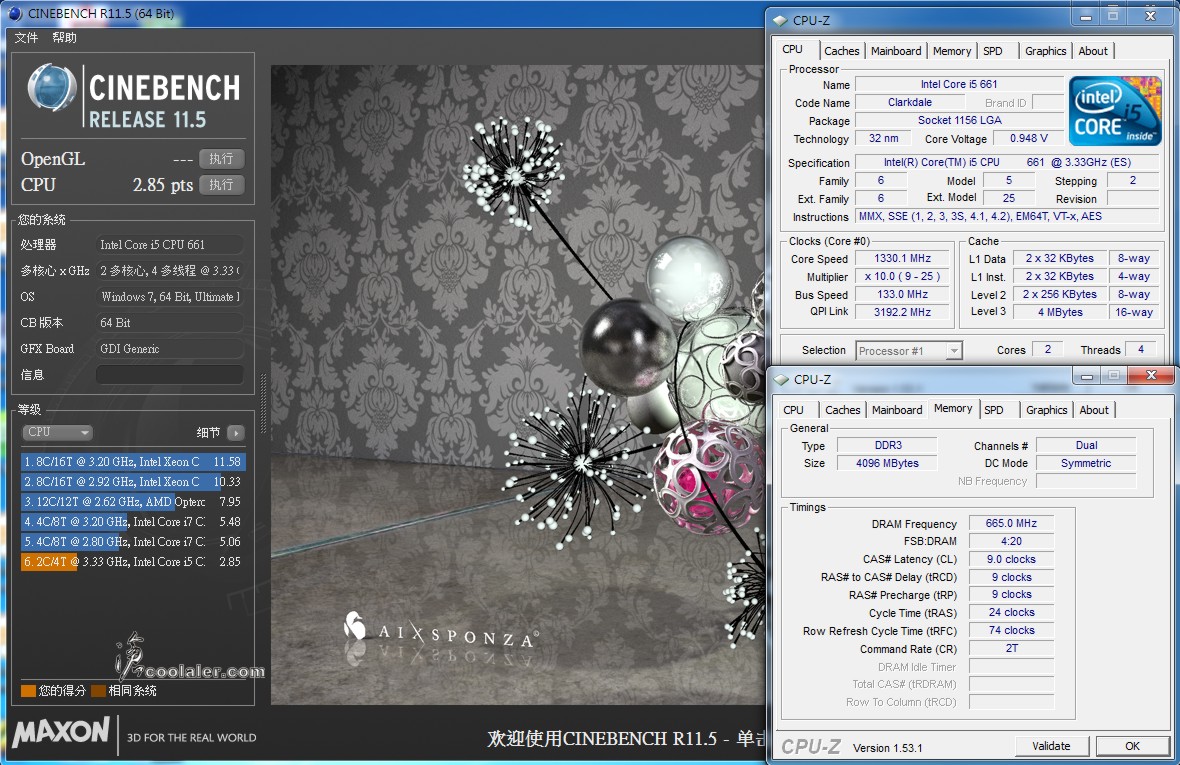Select ranking row 8C/16T @ 3.20 GHz Xeon
This screenshot has width=1180, height=765.
(133, 462)
